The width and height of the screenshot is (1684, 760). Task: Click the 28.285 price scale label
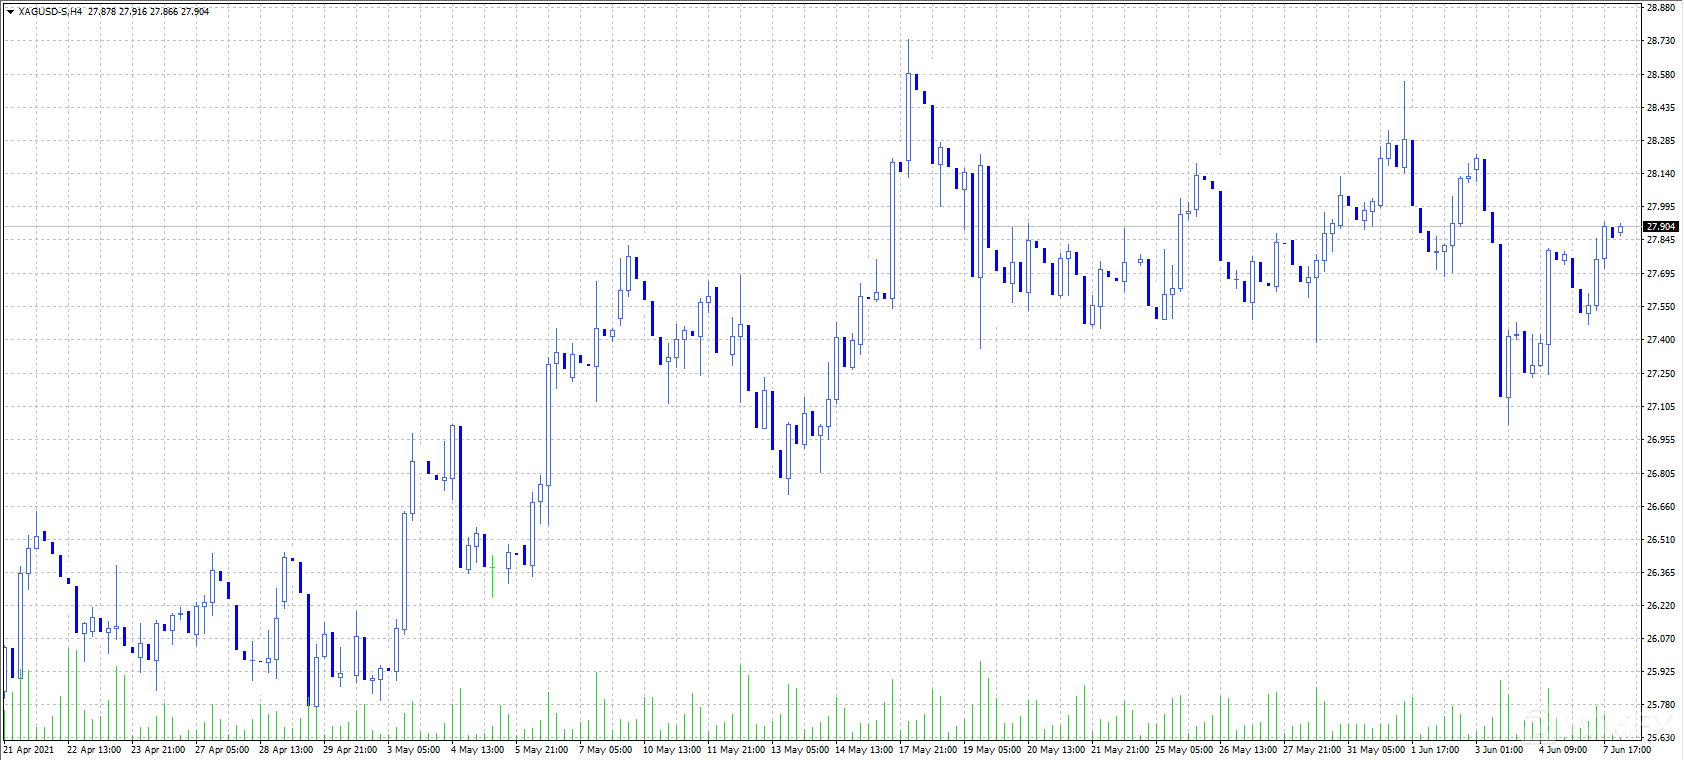(x=1660, y=141)
